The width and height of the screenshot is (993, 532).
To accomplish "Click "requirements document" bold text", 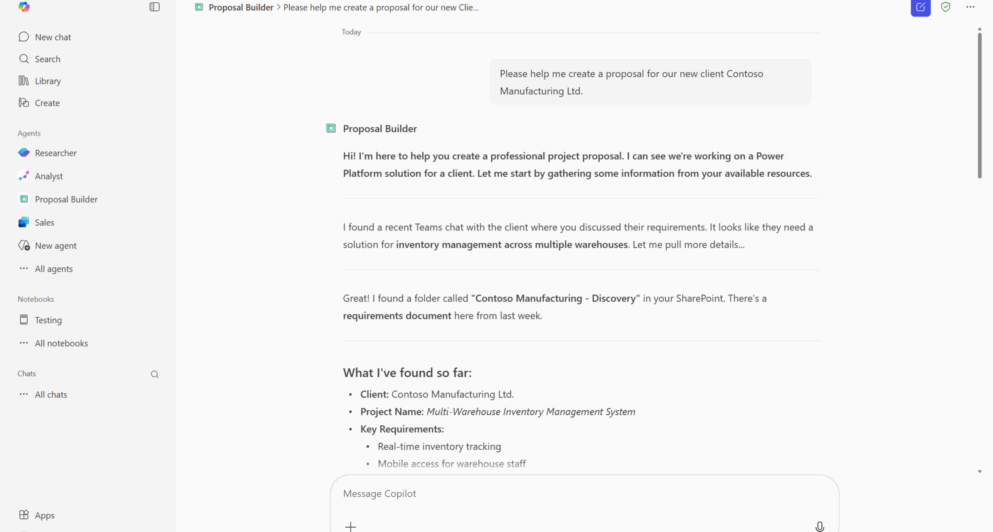I will (397, 315).
